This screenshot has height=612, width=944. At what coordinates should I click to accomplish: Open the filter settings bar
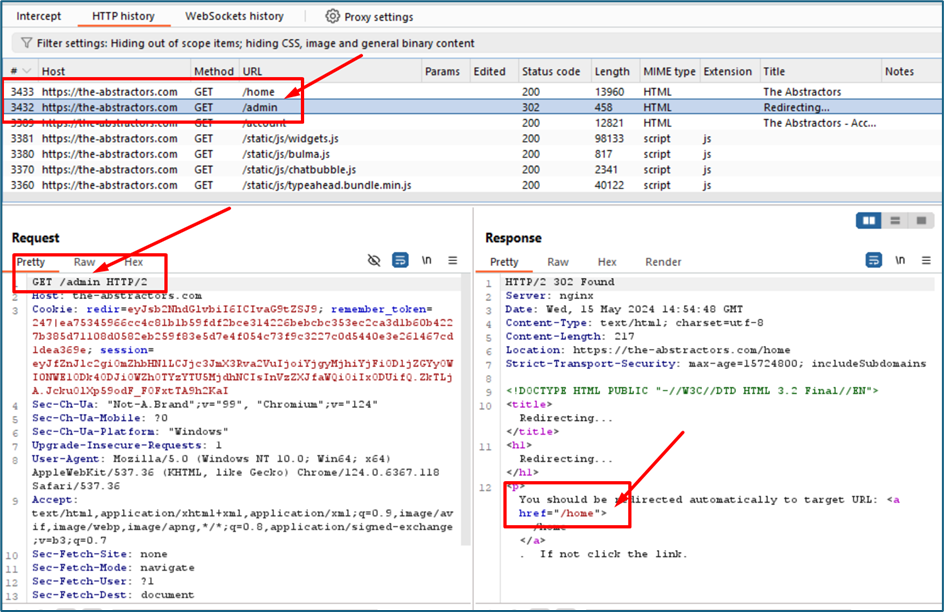476,43
